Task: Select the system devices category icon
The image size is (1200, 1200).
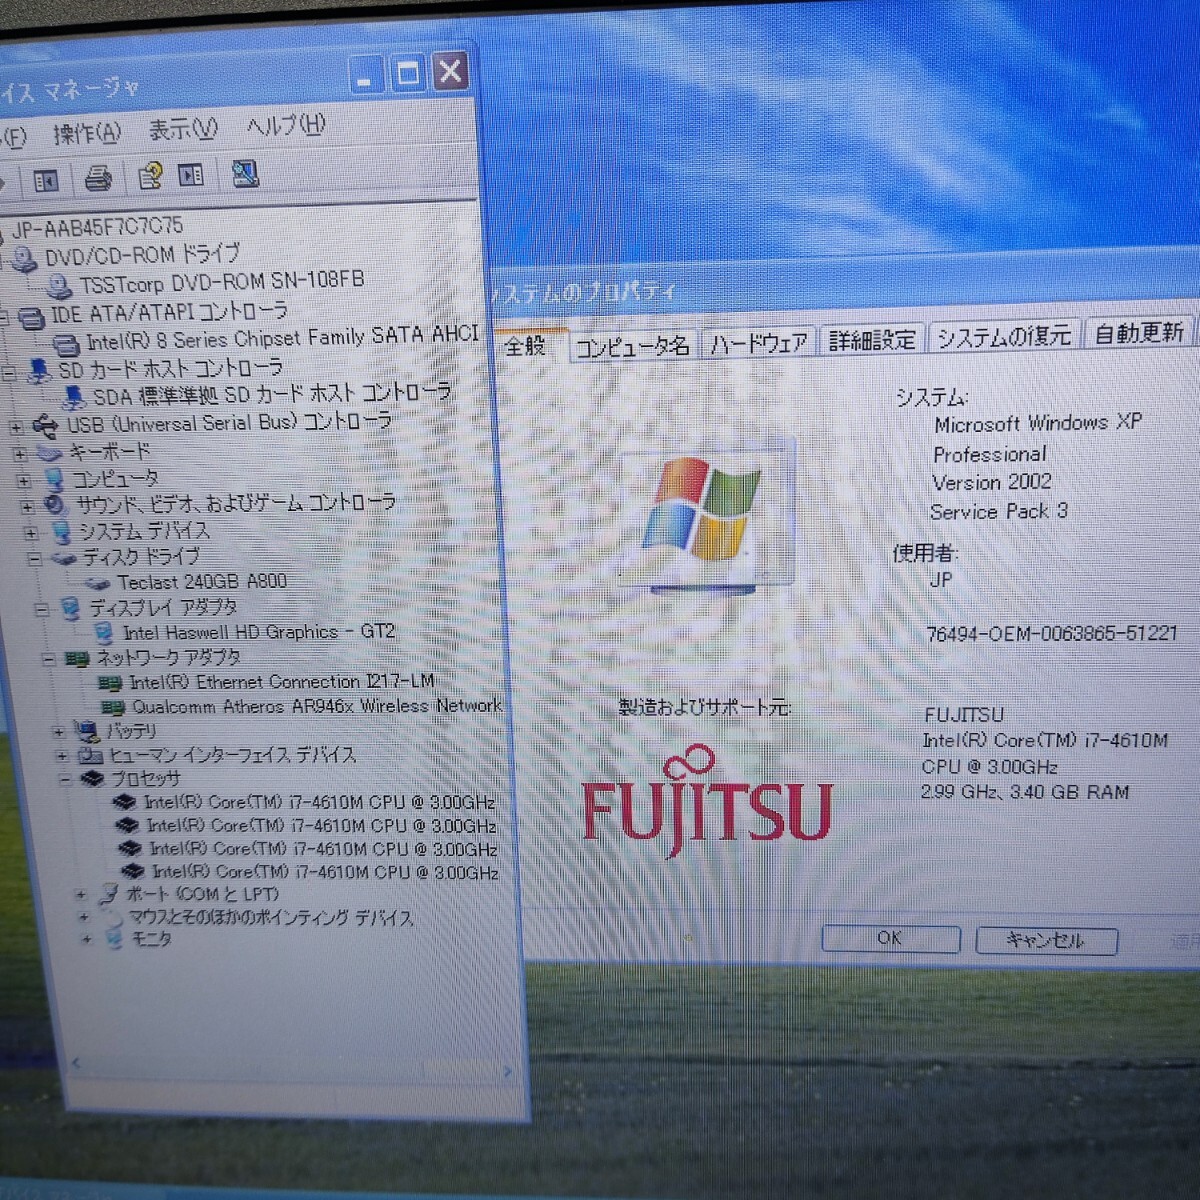Action: [62, 533]
